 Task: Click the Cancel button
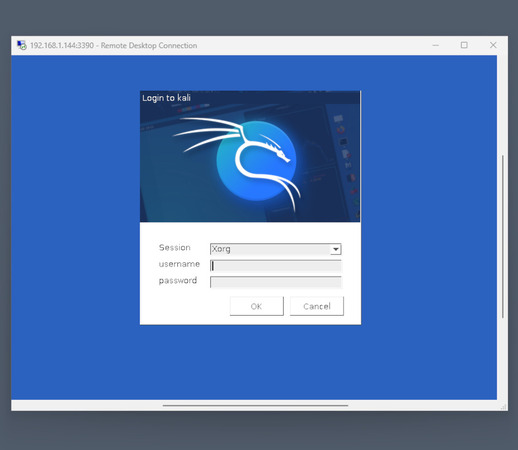point(317,306)
